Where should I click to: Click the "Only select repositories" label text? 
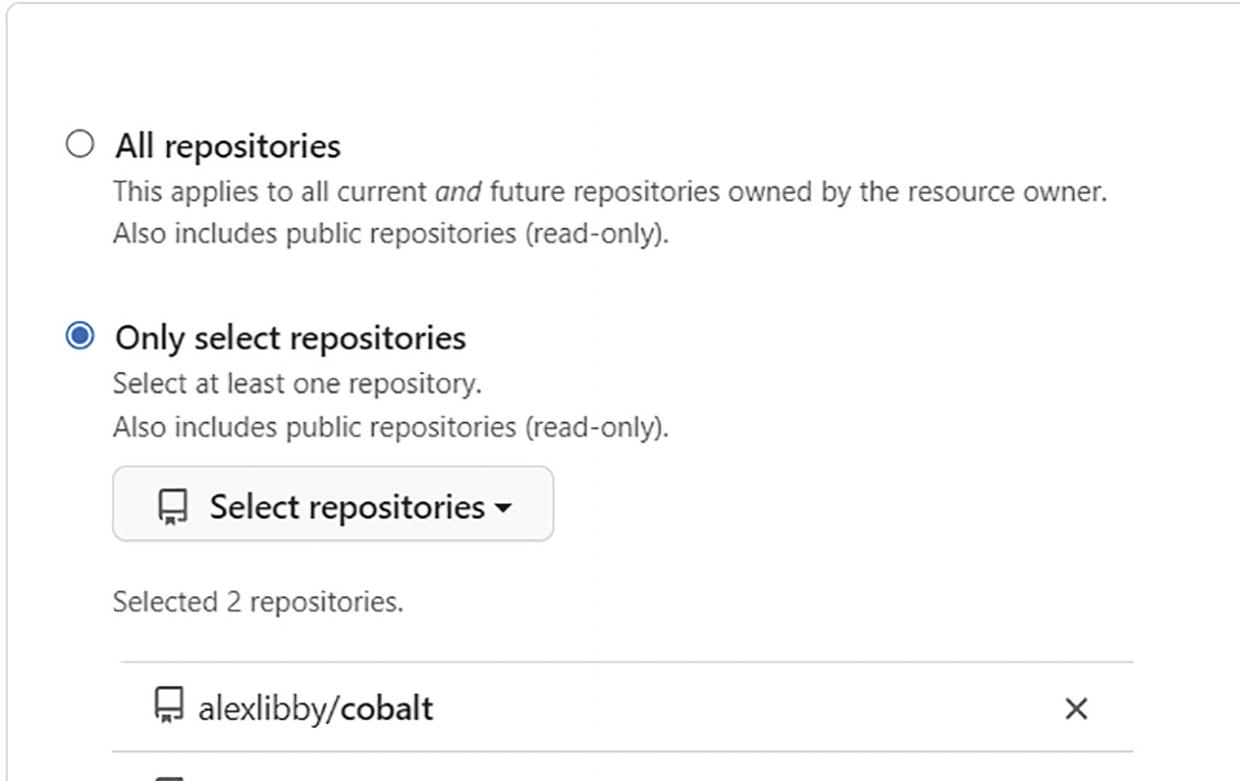290,338
